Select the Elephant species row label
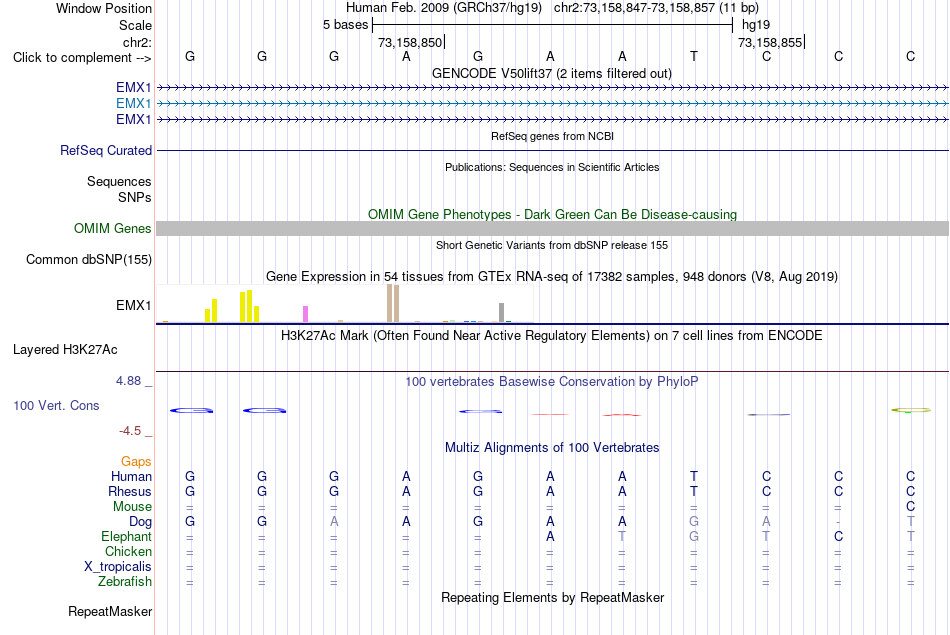950x635 pixels. coord(126,536)
